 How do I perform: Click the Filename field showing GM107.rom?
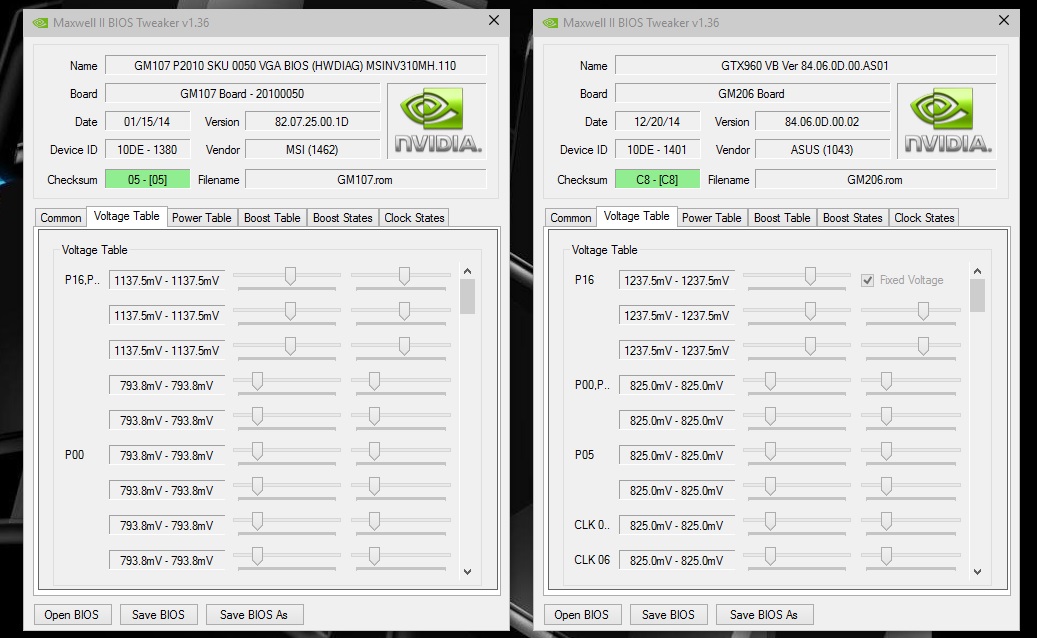pos(366,180)
